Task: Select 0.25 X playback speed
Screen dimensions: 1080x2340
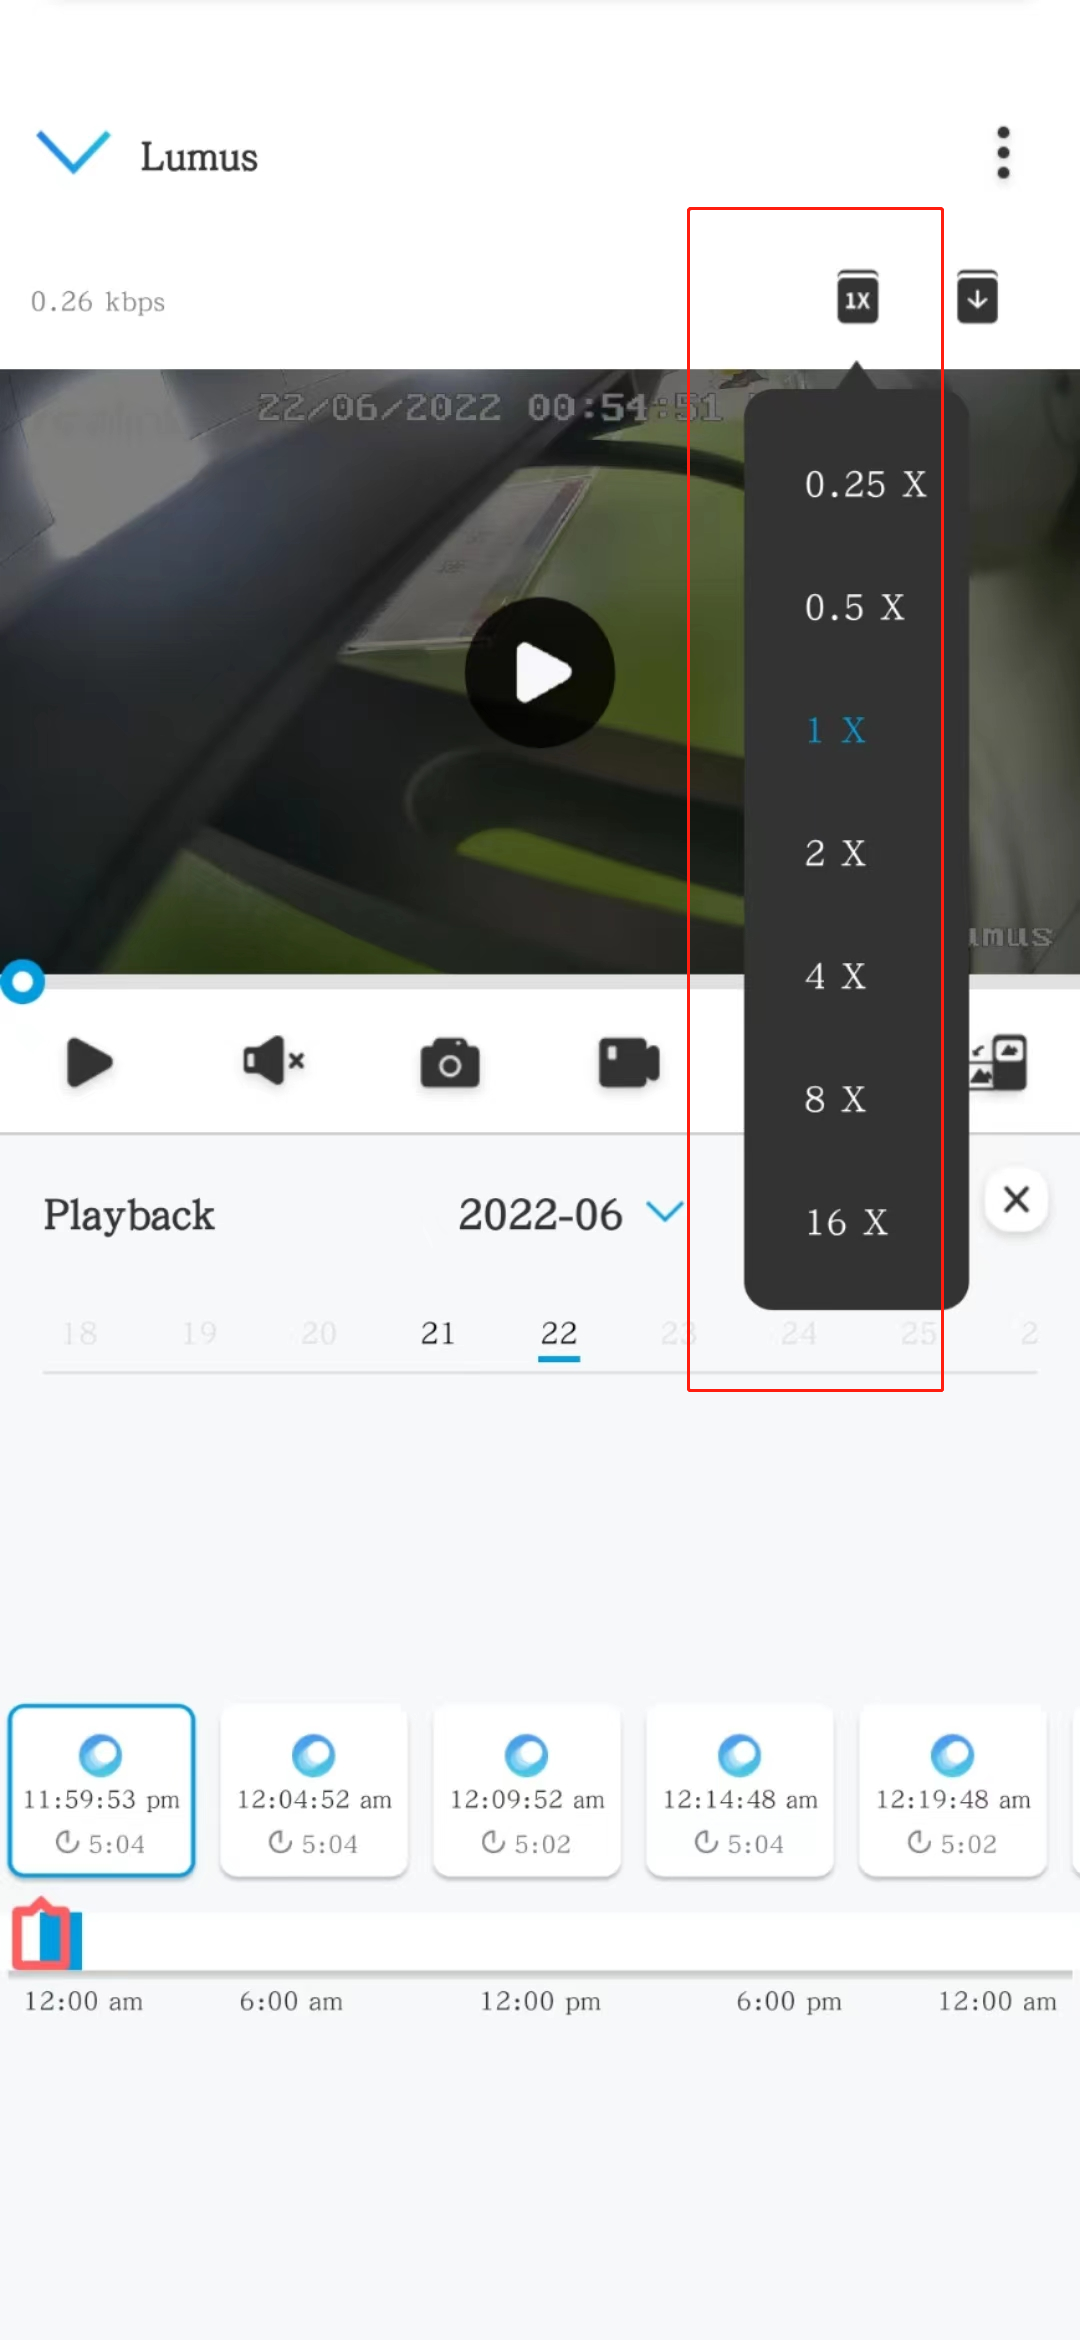Action: click(866, 485)
